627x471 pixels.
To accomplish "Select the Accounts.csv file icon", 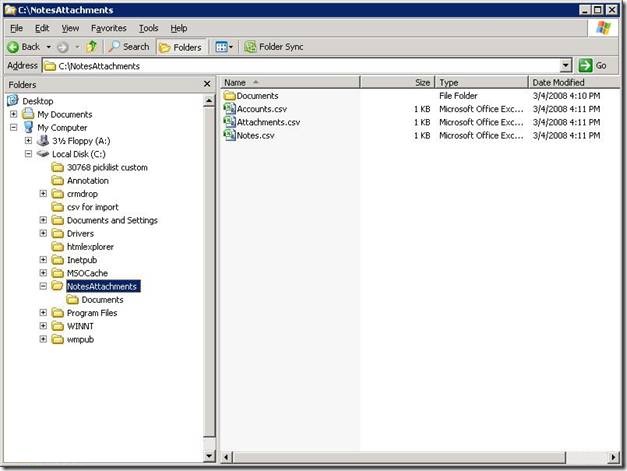I will [x=229, y=109].
